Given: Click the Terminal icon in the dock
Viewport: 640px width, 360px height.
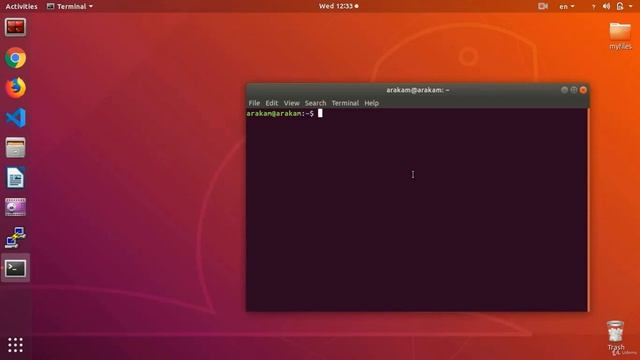Looking at the screenshot, I should click(16, 268).
